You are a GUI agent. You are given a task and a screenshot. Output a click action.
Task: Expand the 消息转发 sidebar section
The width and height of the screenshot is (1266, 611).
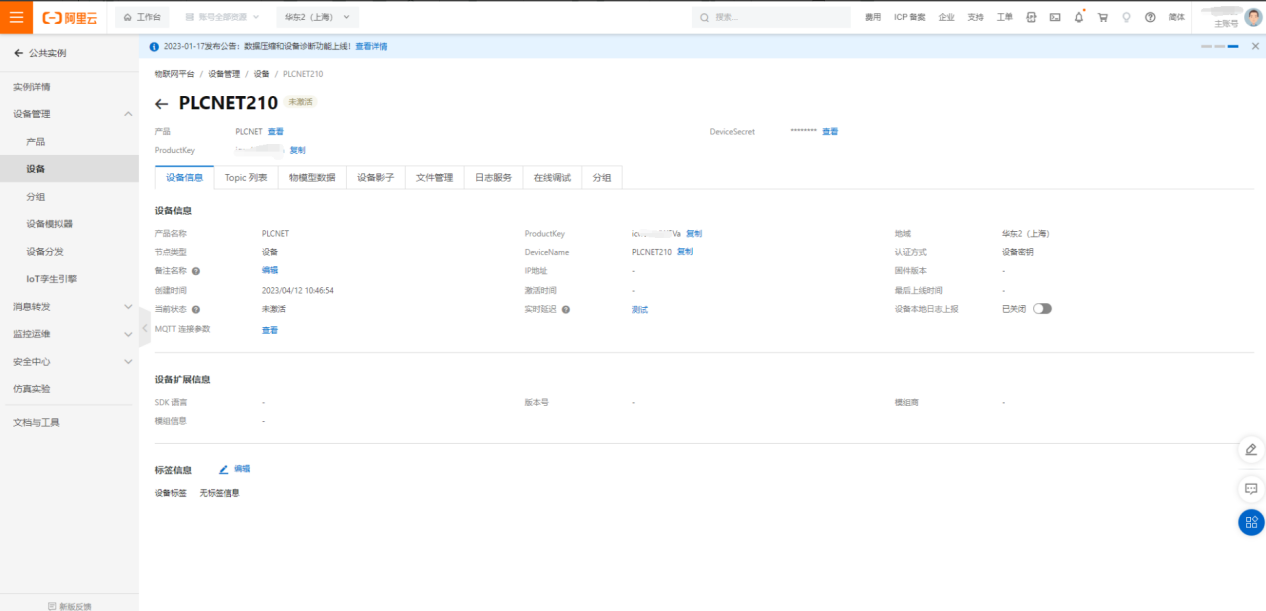pos(128,307)
